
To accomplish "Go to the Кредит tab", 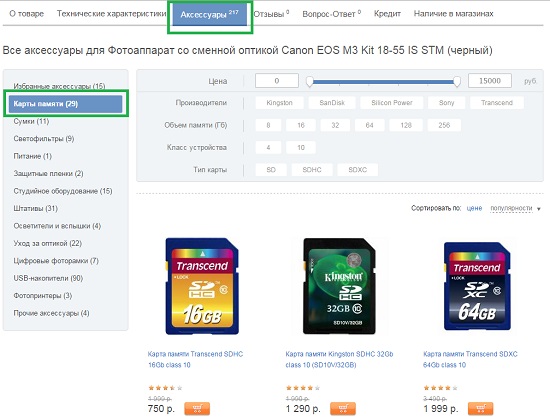I will (x=387, y=14).
